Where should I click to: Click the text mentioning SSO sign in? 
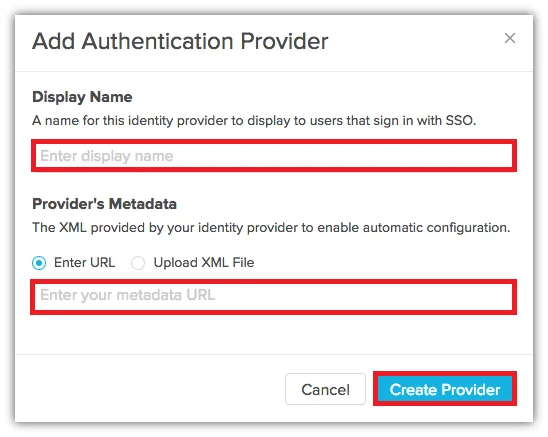[254, 121]
